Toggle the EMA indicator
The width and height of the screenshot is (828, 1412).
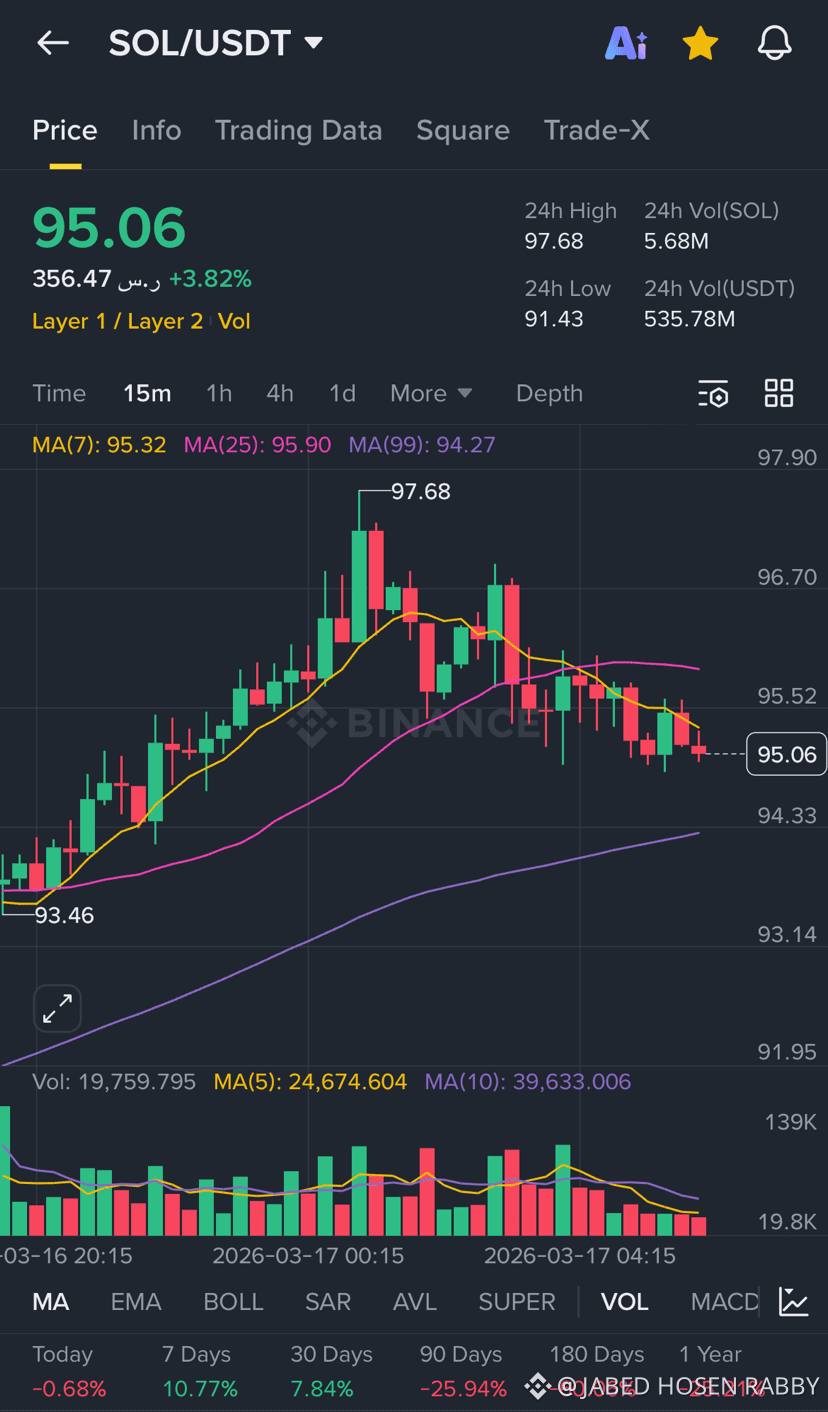(x=136, y=1301)
